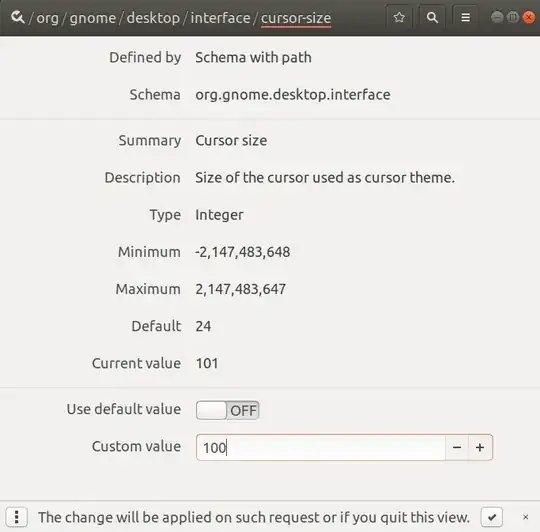Apply the change with the checkmark button
540x532 pixels.
(x=492, y=517)
